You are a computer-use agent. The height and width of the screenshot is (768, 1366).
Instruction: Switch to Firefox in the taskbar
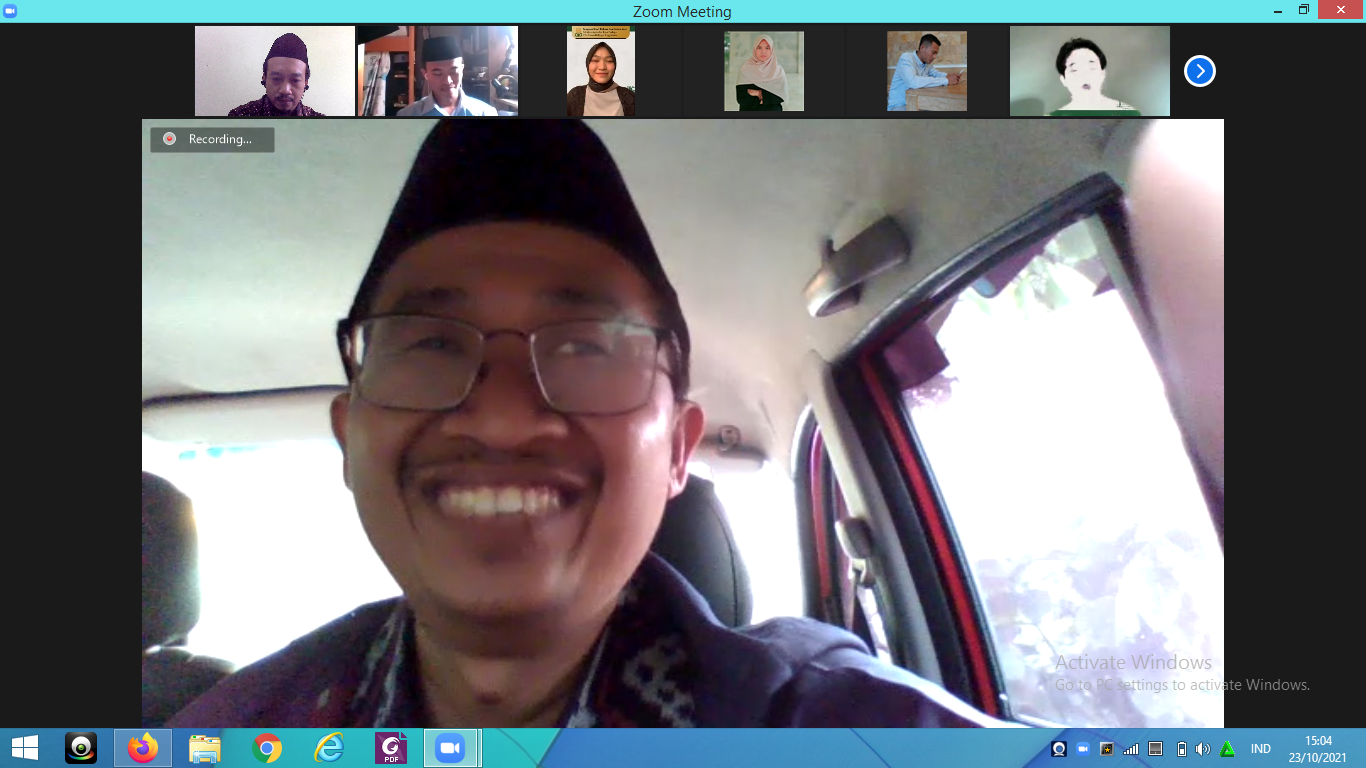click(143, 748)
